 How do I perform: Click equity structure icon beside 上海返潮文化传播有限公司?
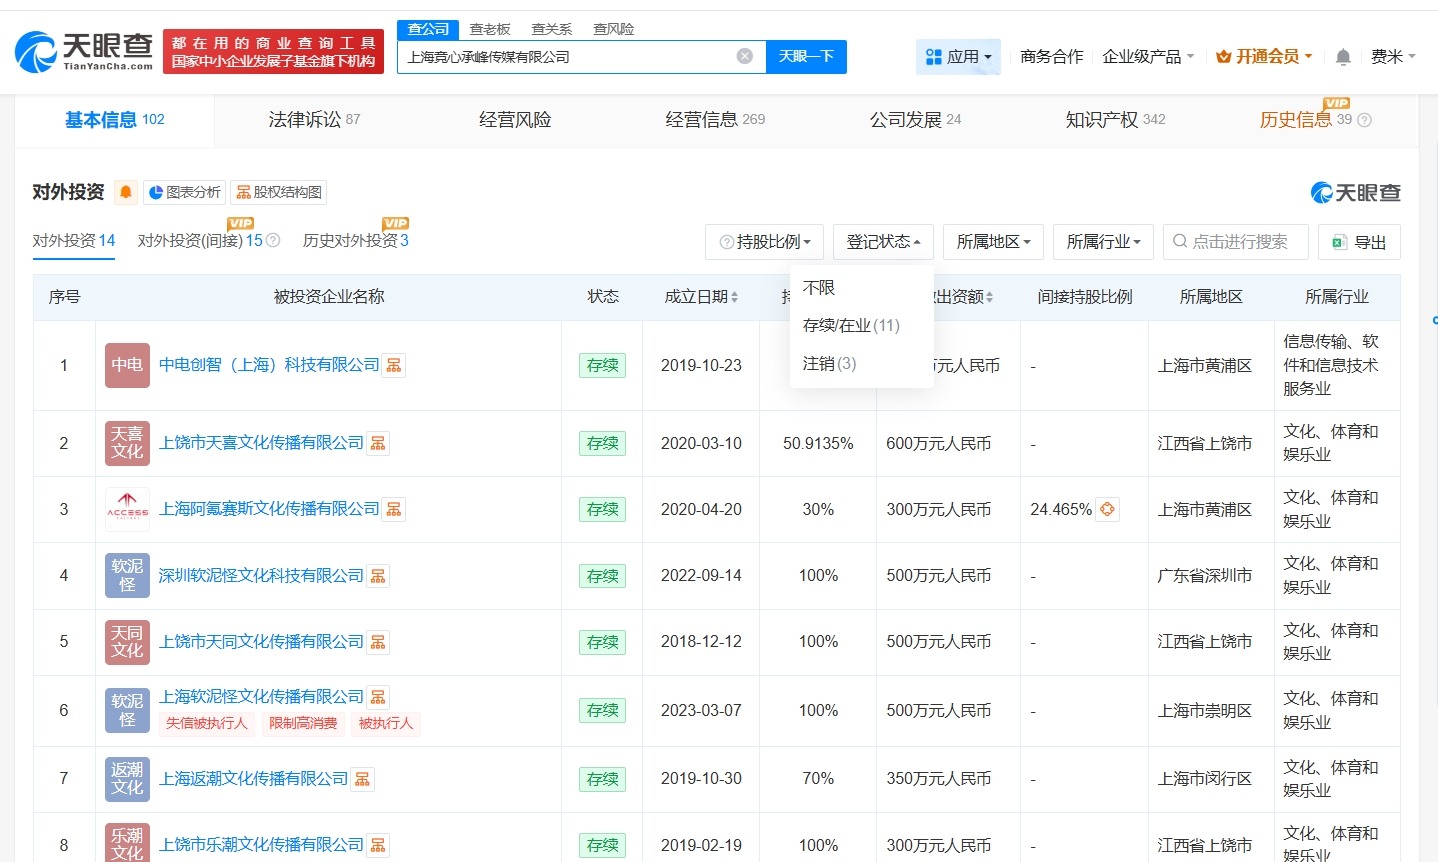(362, 779)
